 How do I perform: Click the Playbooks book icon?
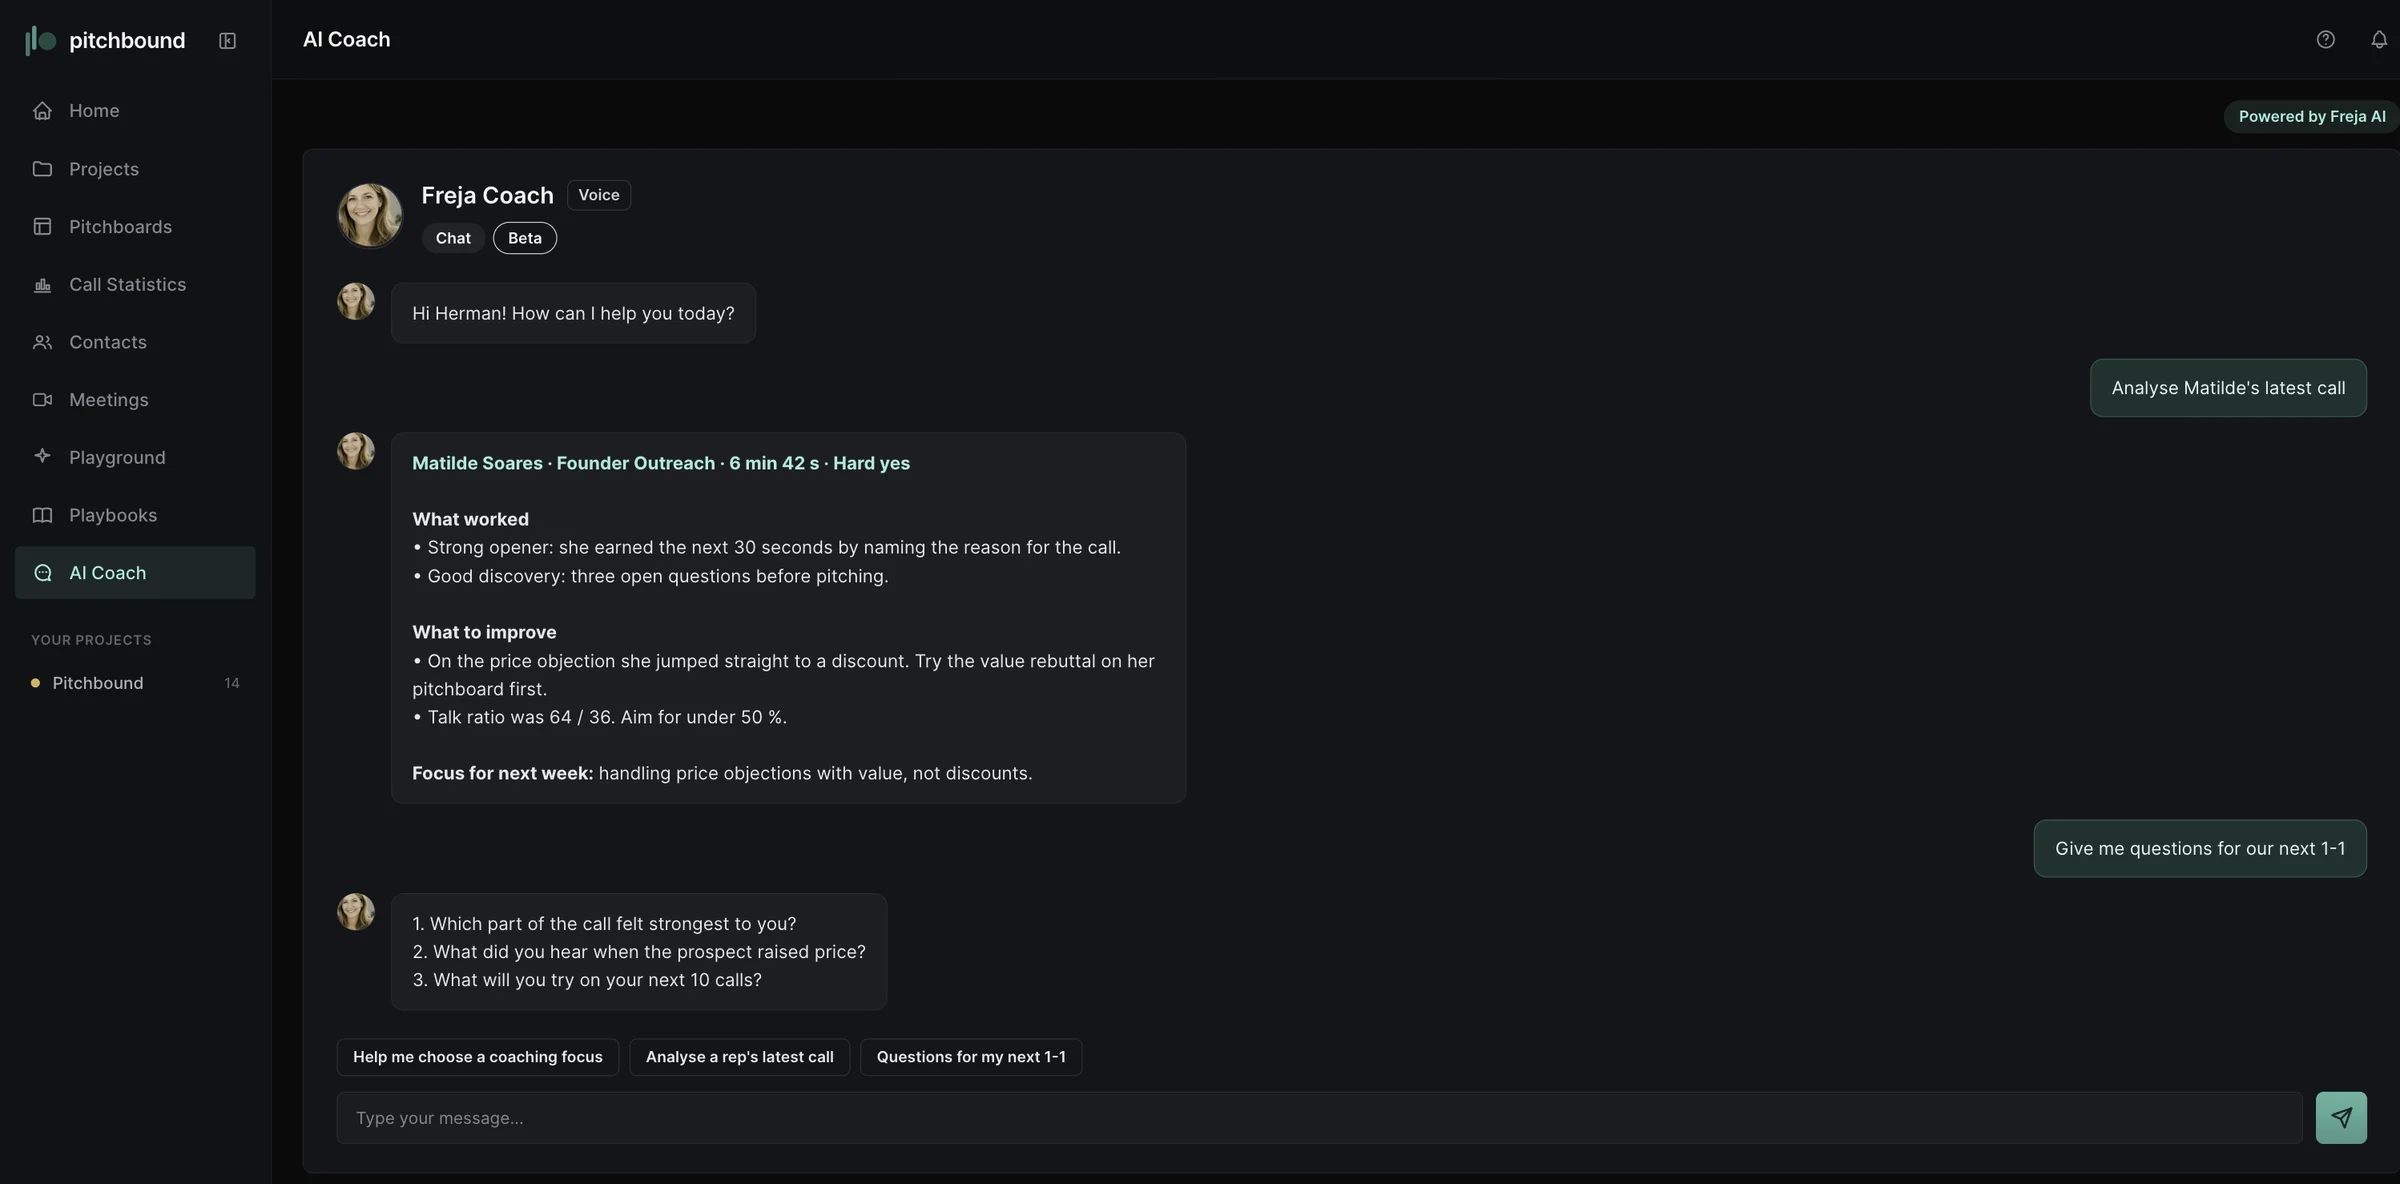(x=42, y=515)
